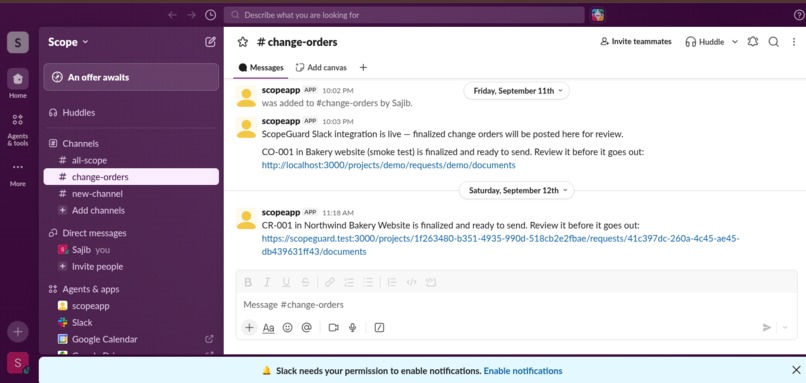Toggle ordered list formatting
The width and height of the screenshot is (806, 383).
tap(349, 282)
